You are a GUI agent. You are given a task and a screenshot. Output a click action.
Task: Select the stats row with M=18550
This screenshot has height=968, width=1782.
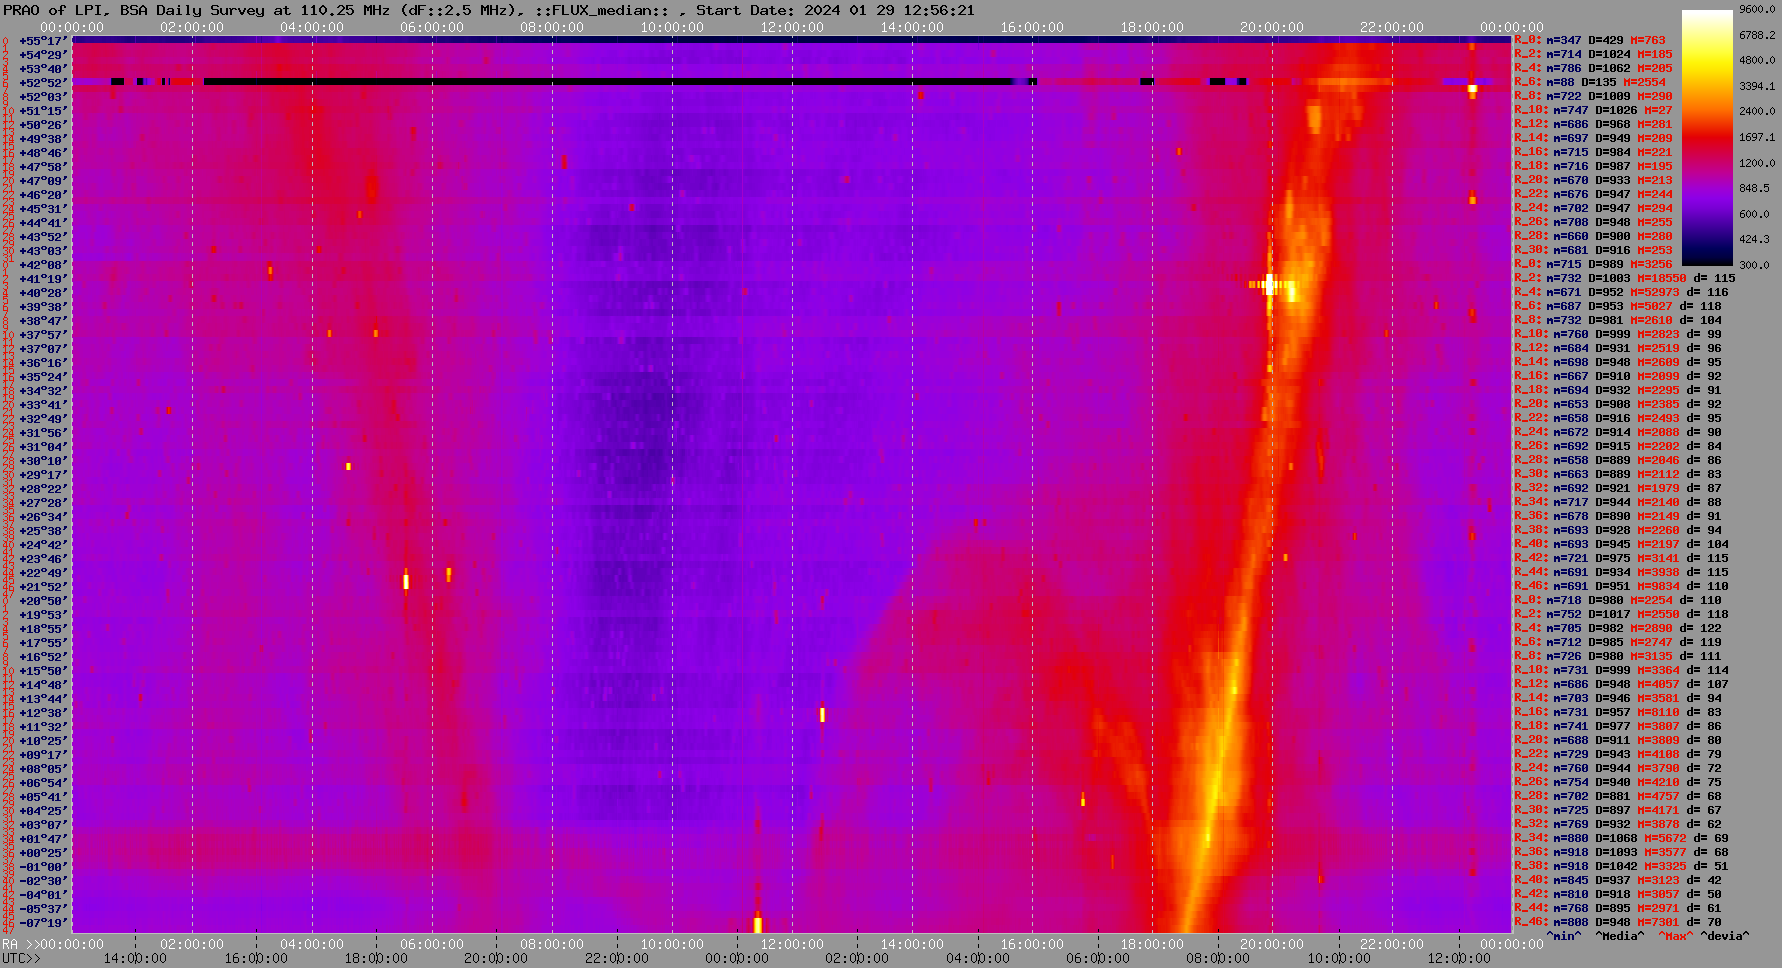pos(1625,278)
